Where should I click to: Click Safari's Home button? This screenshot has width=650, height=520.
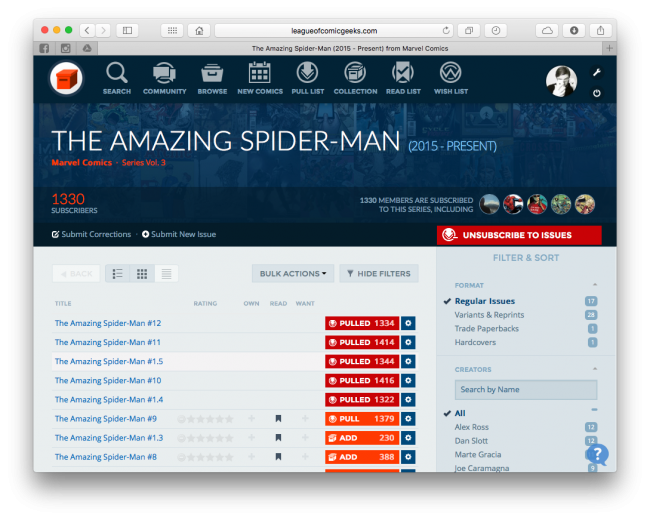coord(199,30)
